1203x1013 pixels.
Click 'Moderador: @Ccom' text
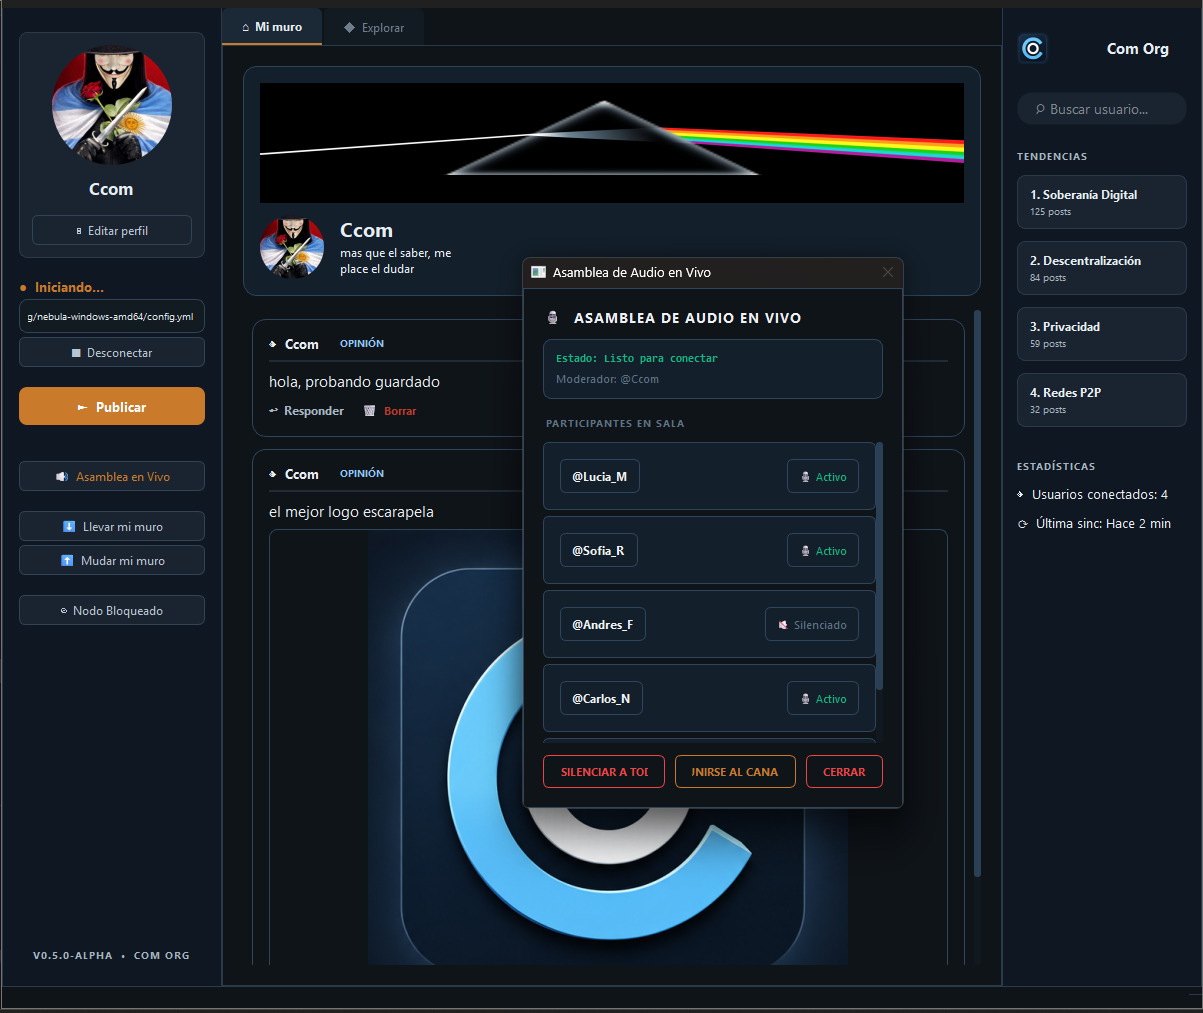(x=607, y=380)
